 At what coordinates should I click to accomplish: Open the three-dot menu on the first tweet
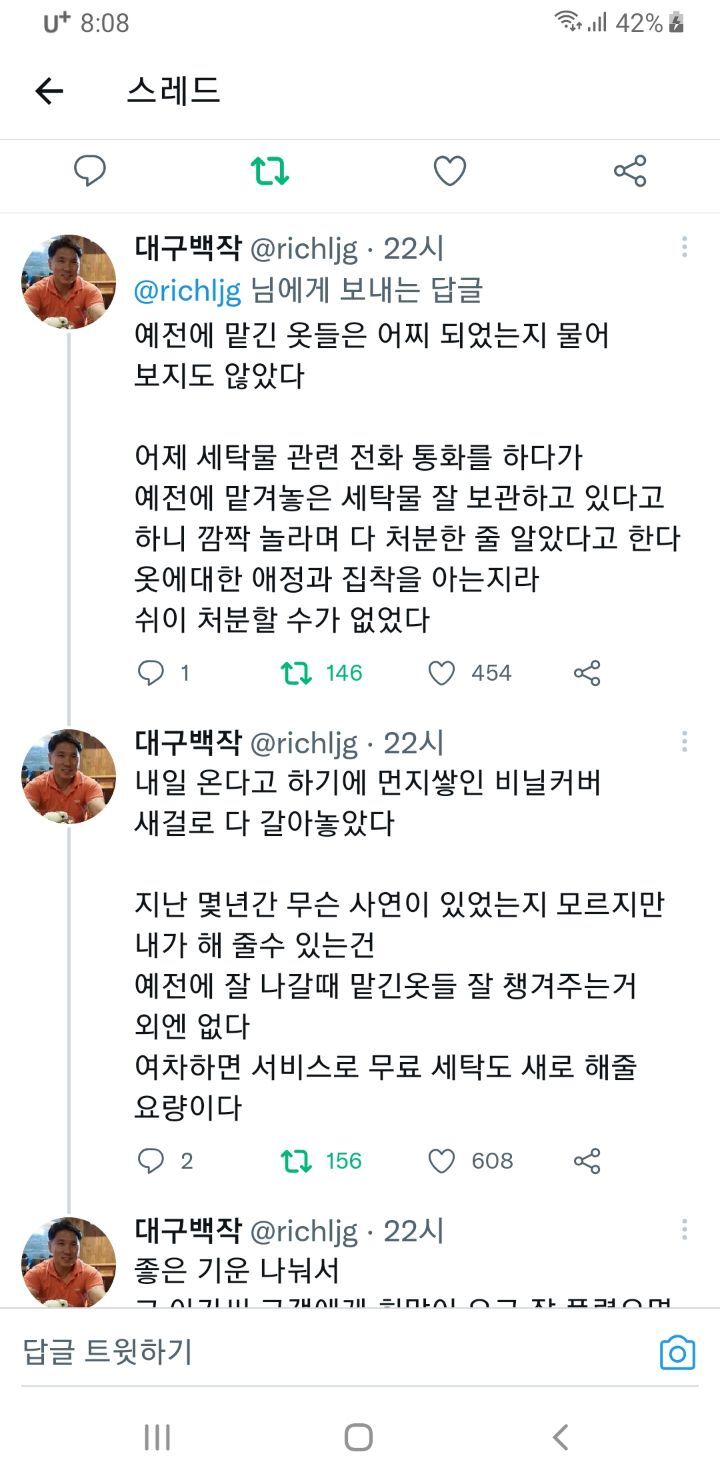click(685, 248)
